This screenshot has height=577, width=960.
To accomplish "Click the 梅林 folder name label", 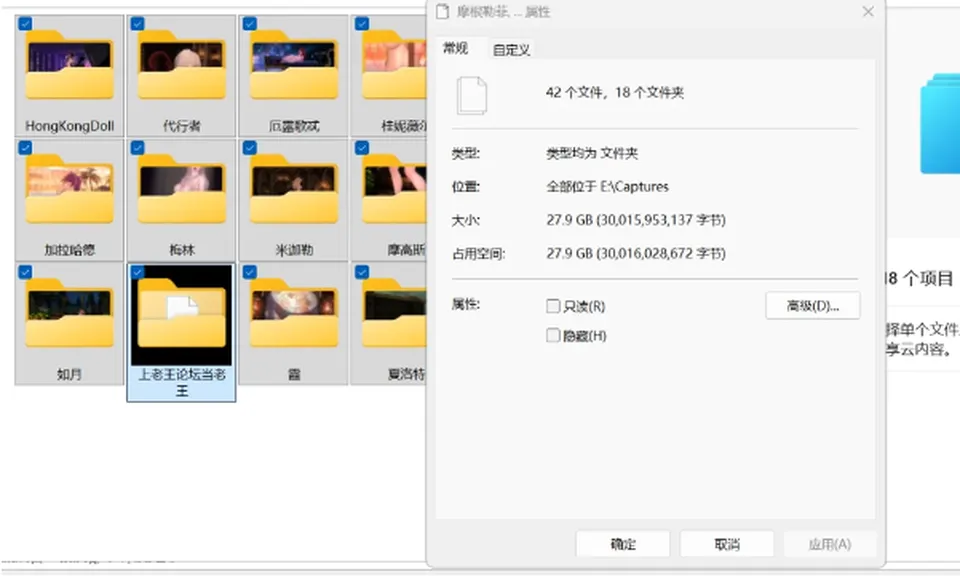I will pos(182,250).
